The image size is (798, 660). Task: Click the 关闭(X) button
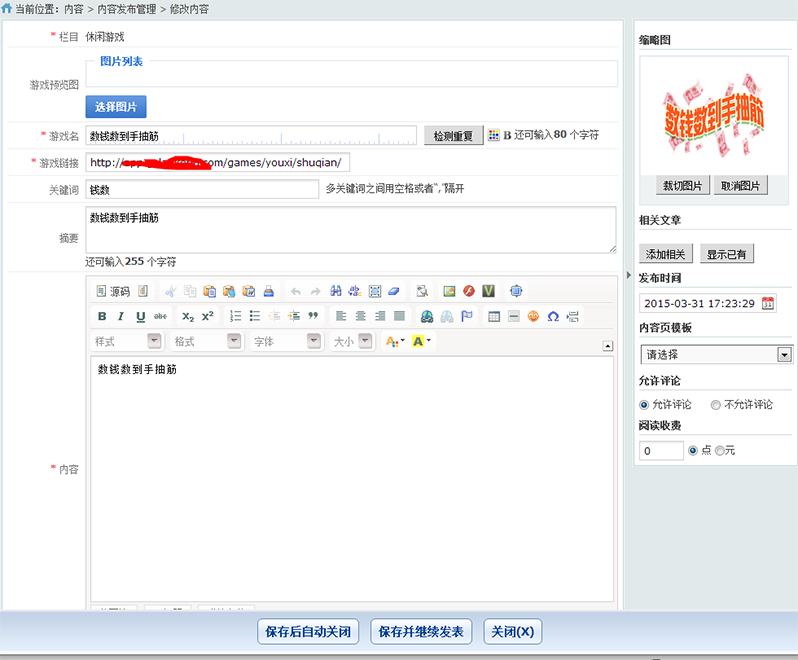tap(512, 632)
